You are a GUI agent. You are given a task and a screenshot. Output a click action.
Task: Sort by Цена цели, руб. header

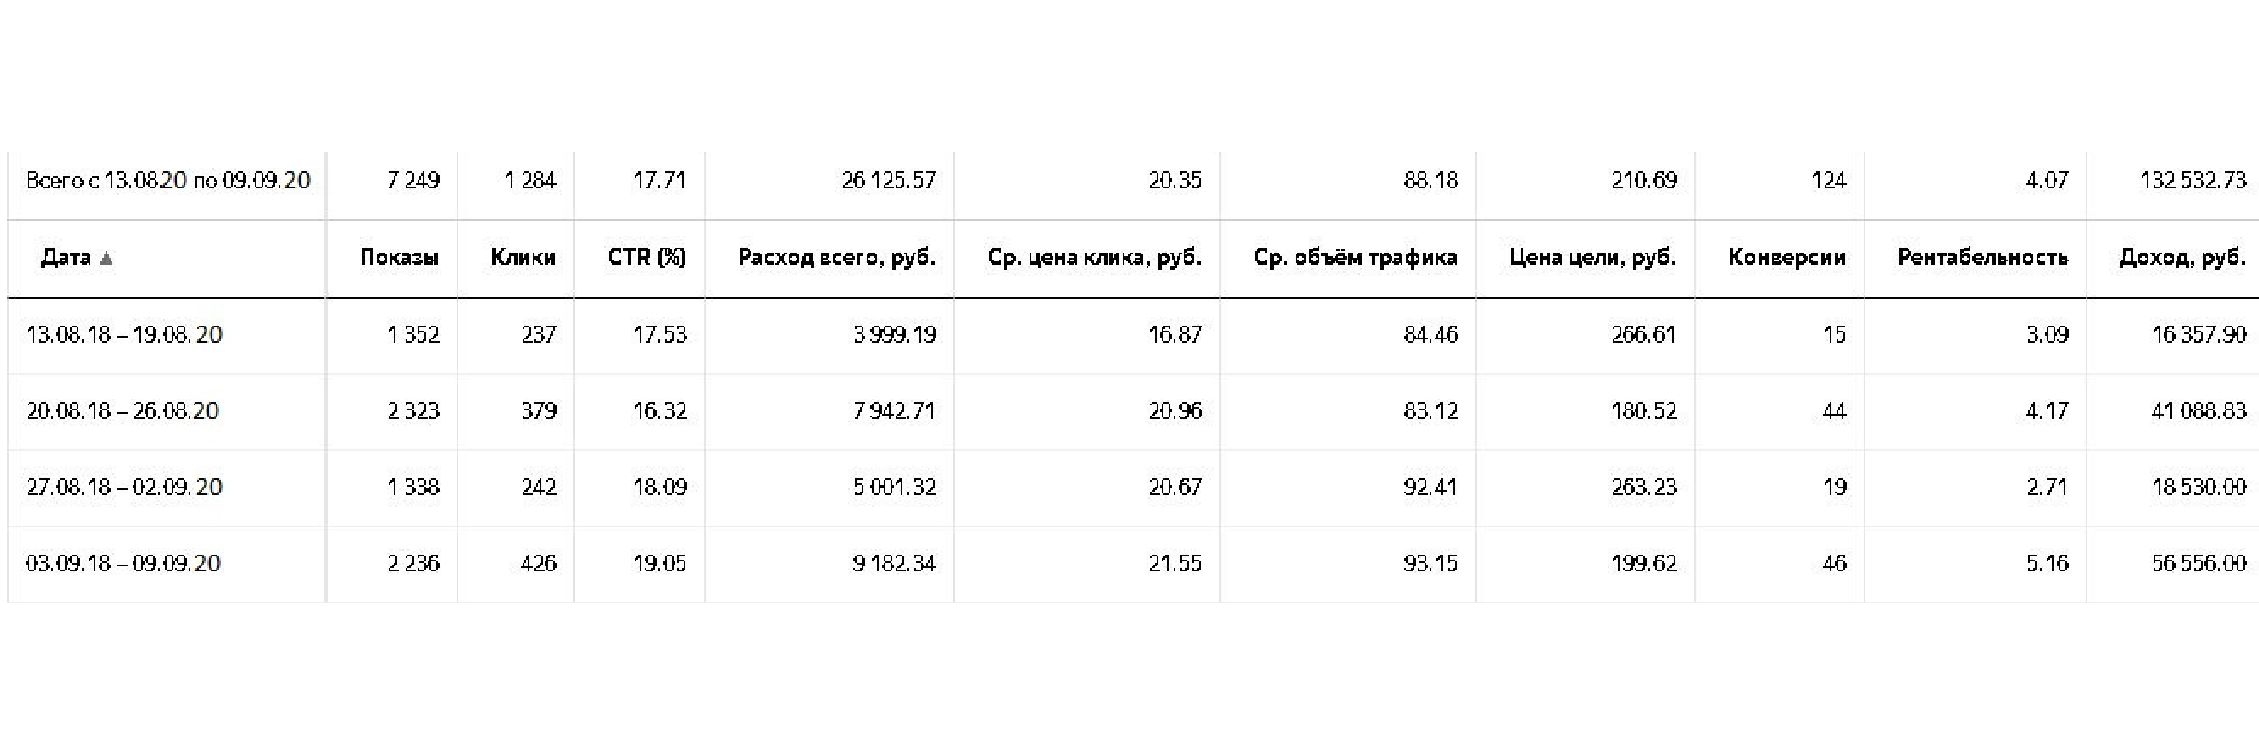pos(1592,258)
